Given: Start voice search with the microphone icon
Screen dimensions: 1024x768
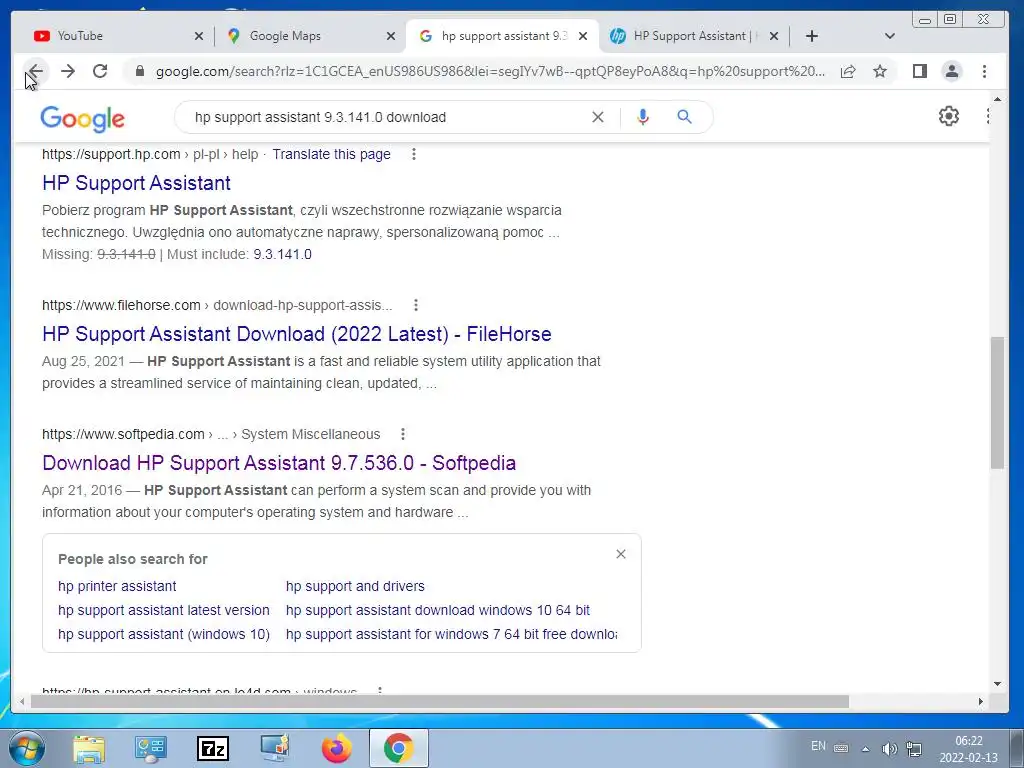Looking at the screenshot, I should 643,117.
